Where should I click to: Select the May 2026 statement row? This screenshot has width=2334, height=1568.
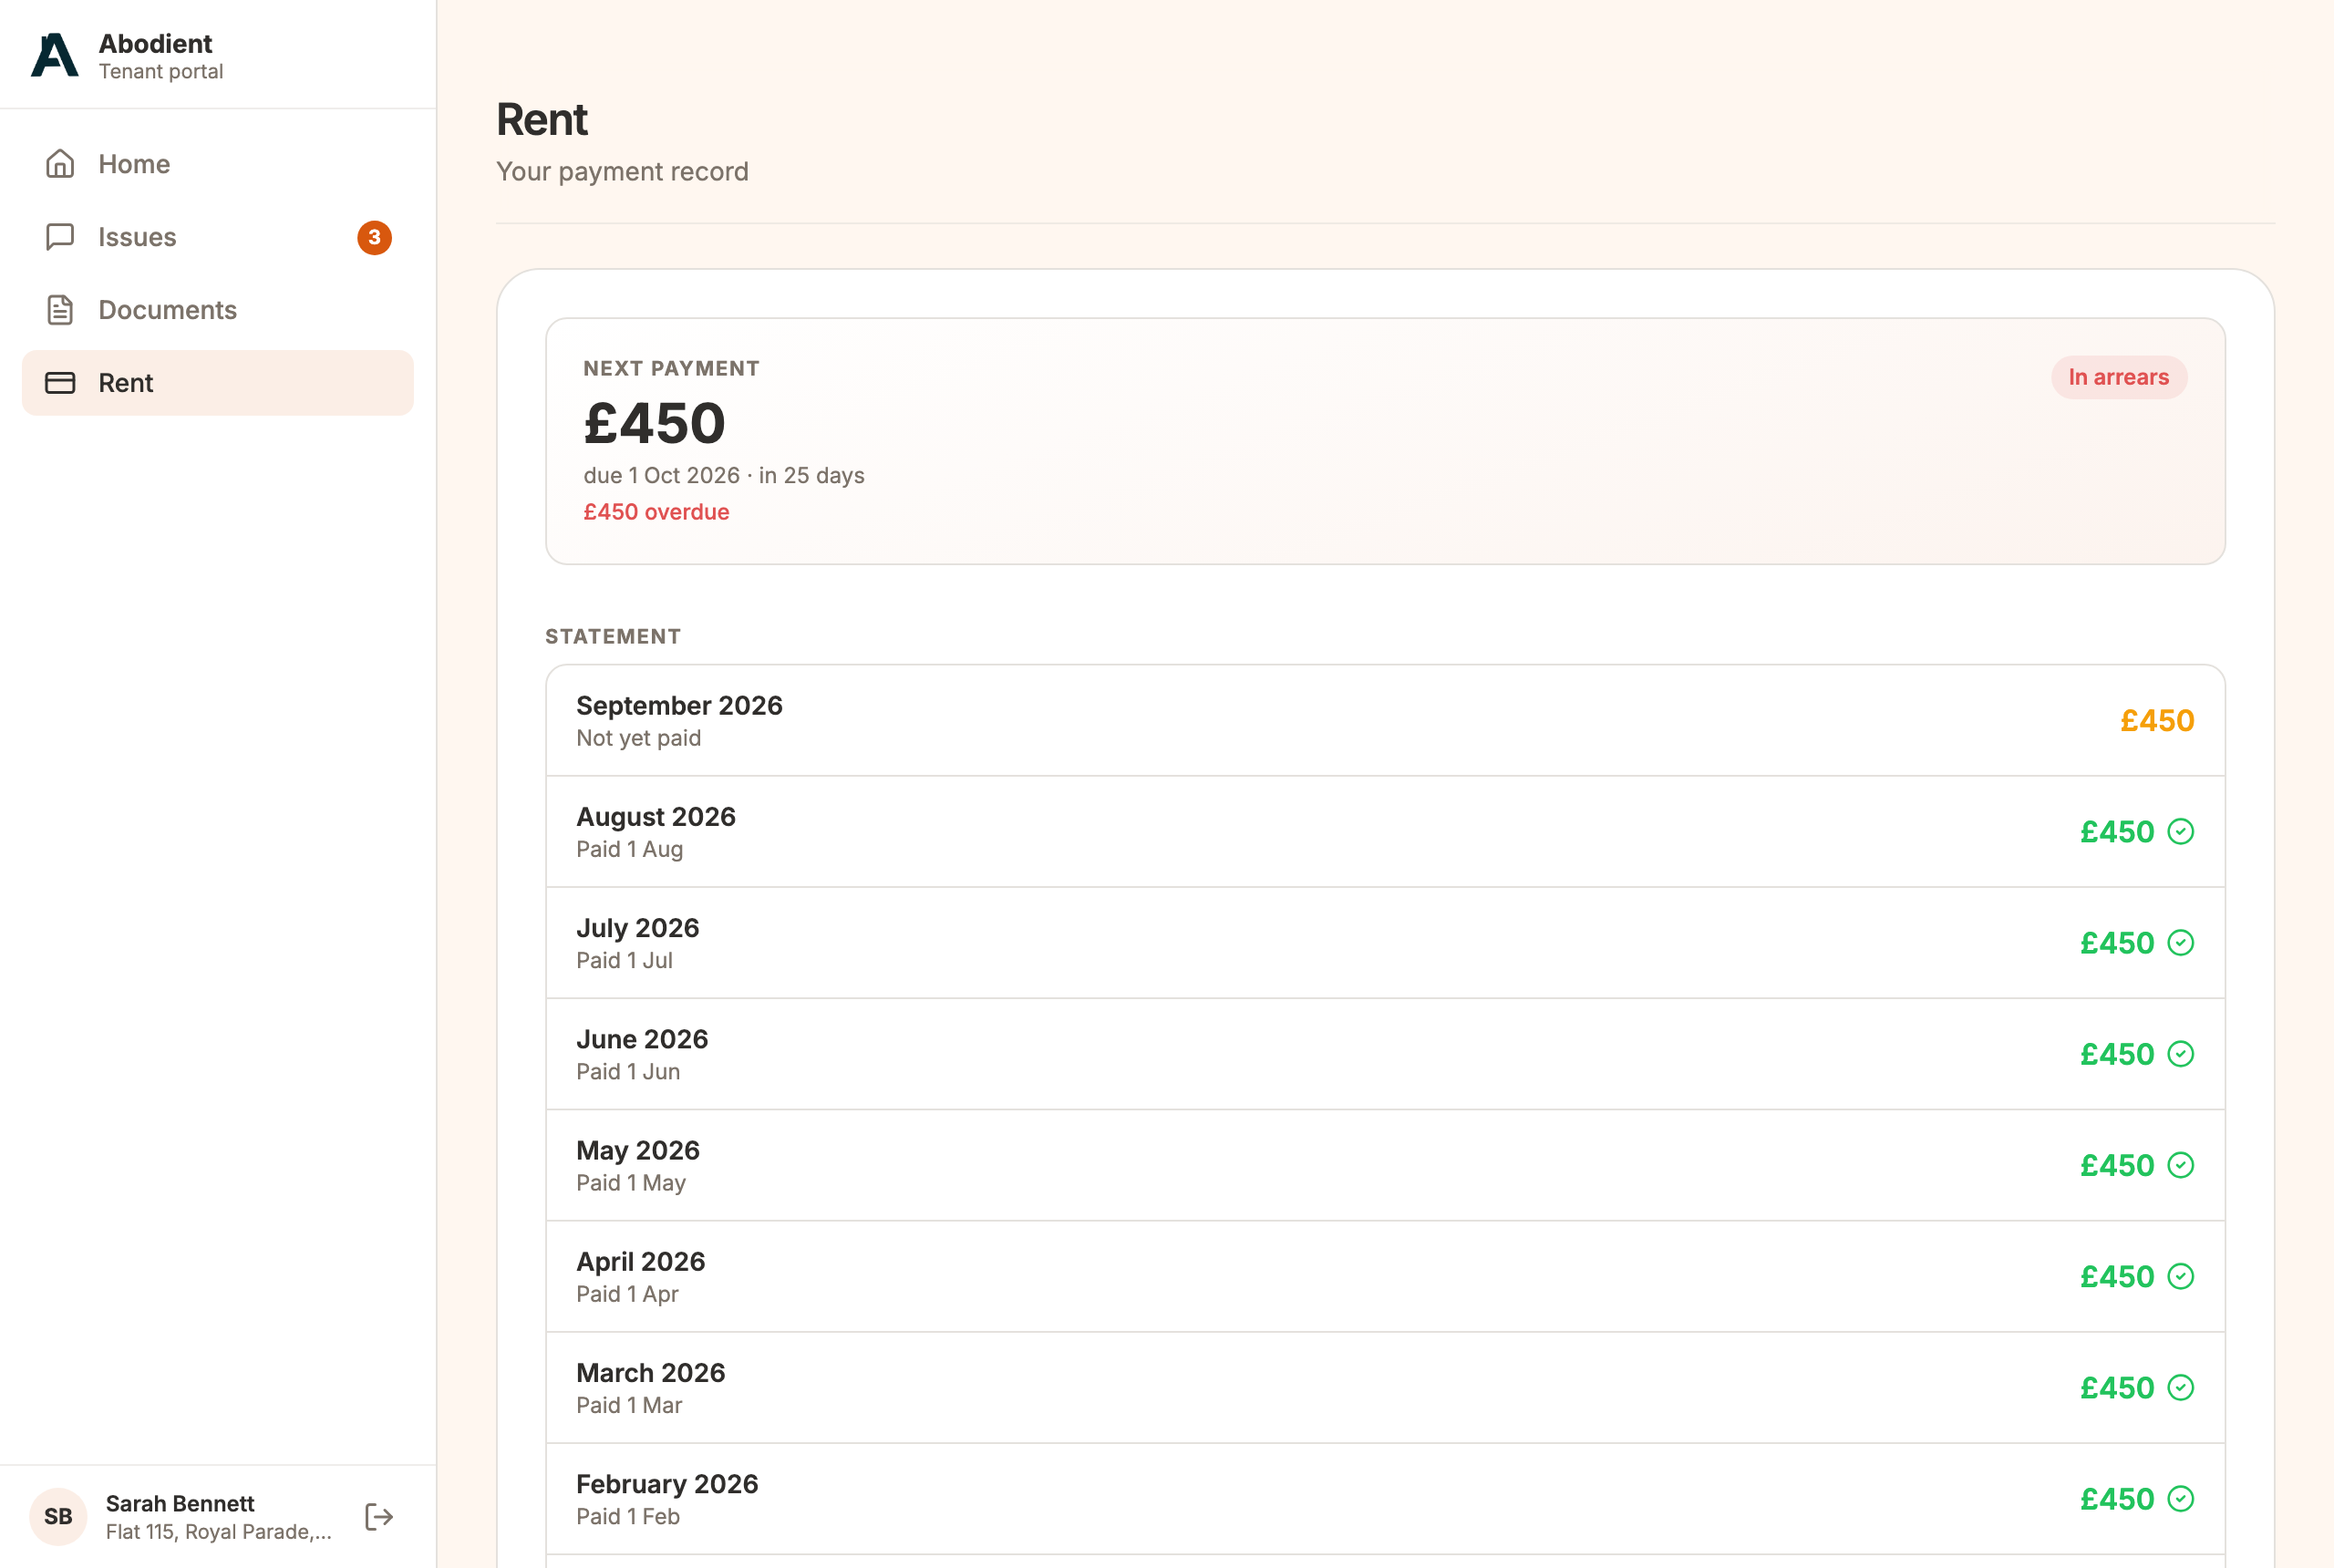(1385, 1165)
